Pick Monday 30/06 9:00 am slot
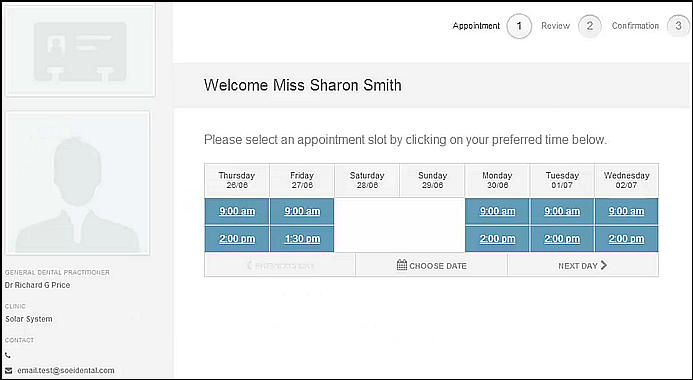This screenshot has width=693, height=380. coord(497,211)
